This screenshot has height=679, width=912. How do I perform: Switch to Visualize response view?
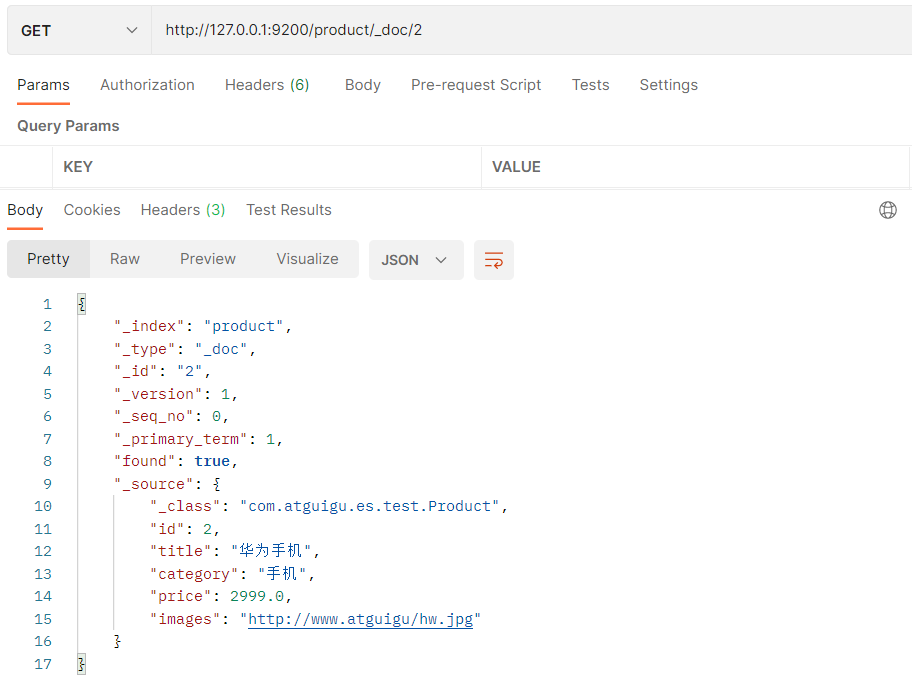pyautogui.click(x=307, y=259)
